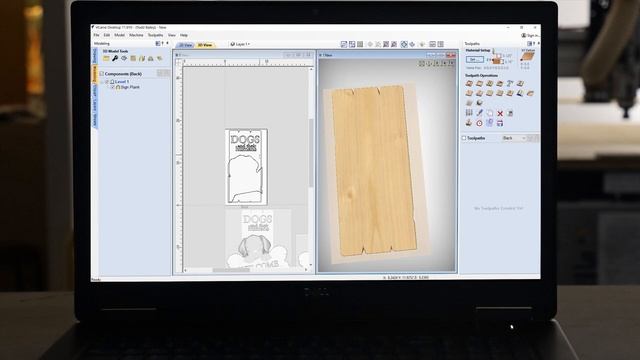Click the pin icon on the Modeling panel header
This screenshot has height=360, width=640.
[x=162, y=43]
